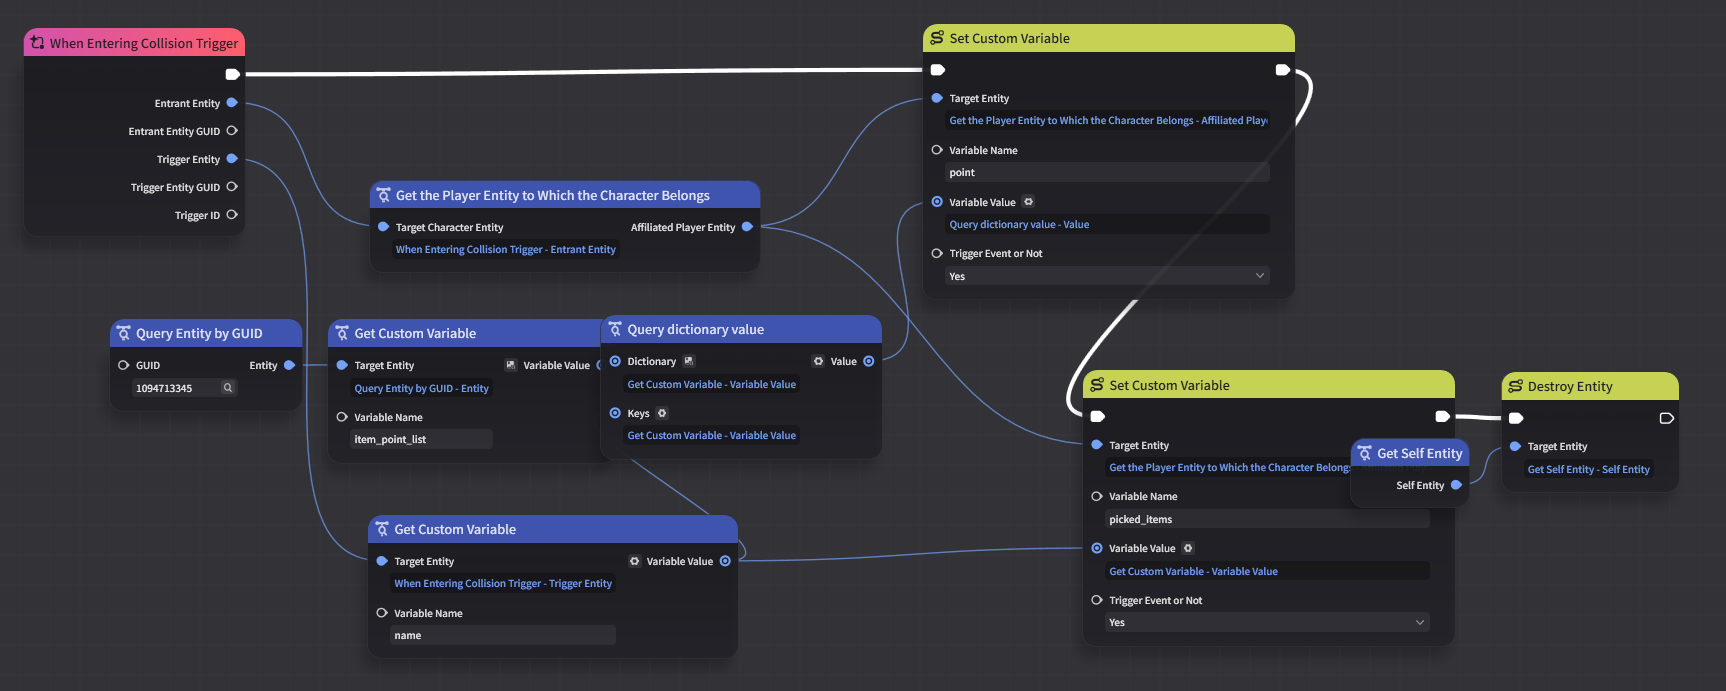This screenshot has width=1726, height=691.
Task: Select the Trigger Entity output pin
Action: 232,159
